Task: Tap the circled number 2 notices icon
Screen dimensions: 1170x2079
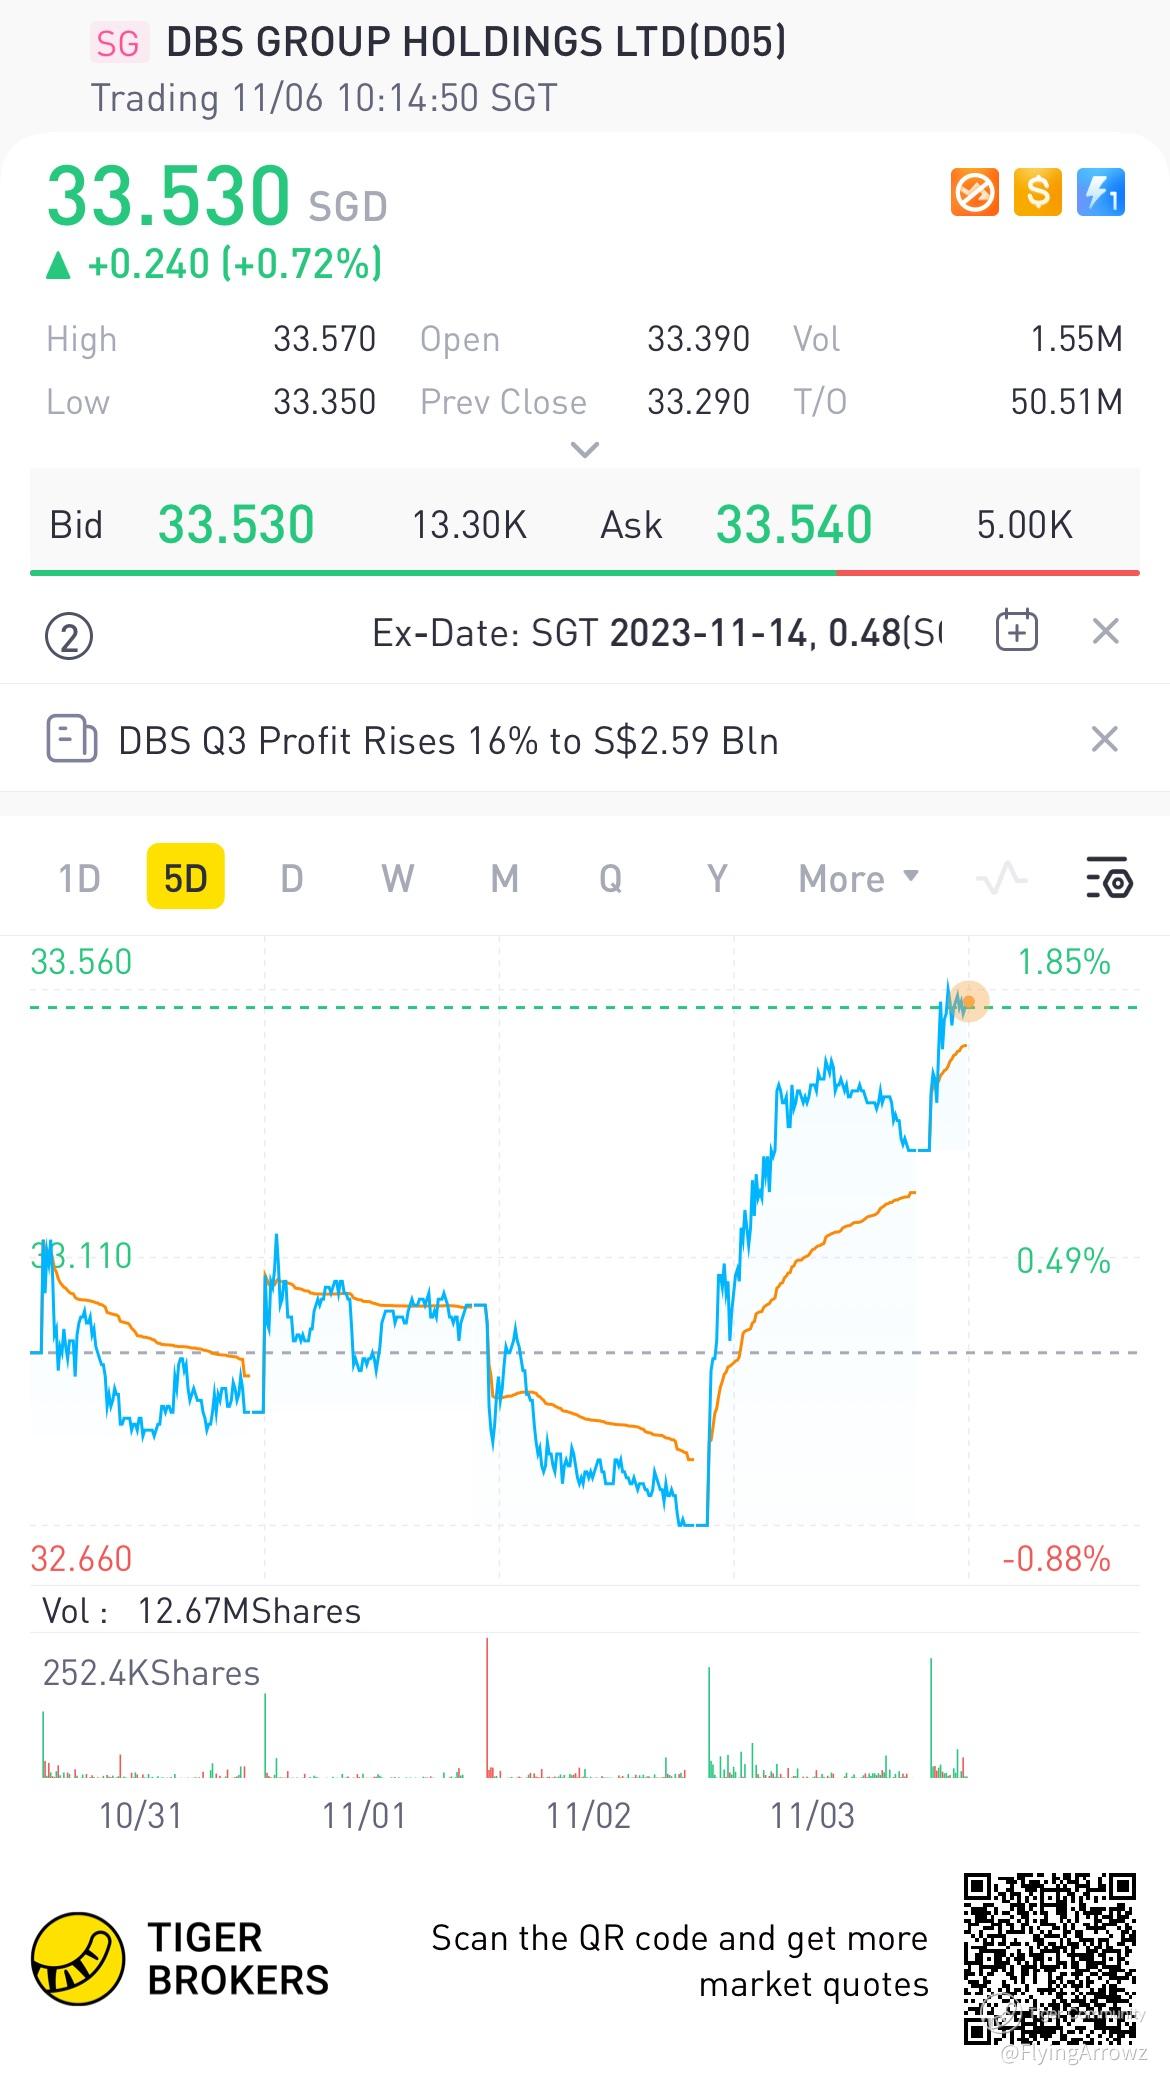Action: pyautogui.click(x=69, y=636)
